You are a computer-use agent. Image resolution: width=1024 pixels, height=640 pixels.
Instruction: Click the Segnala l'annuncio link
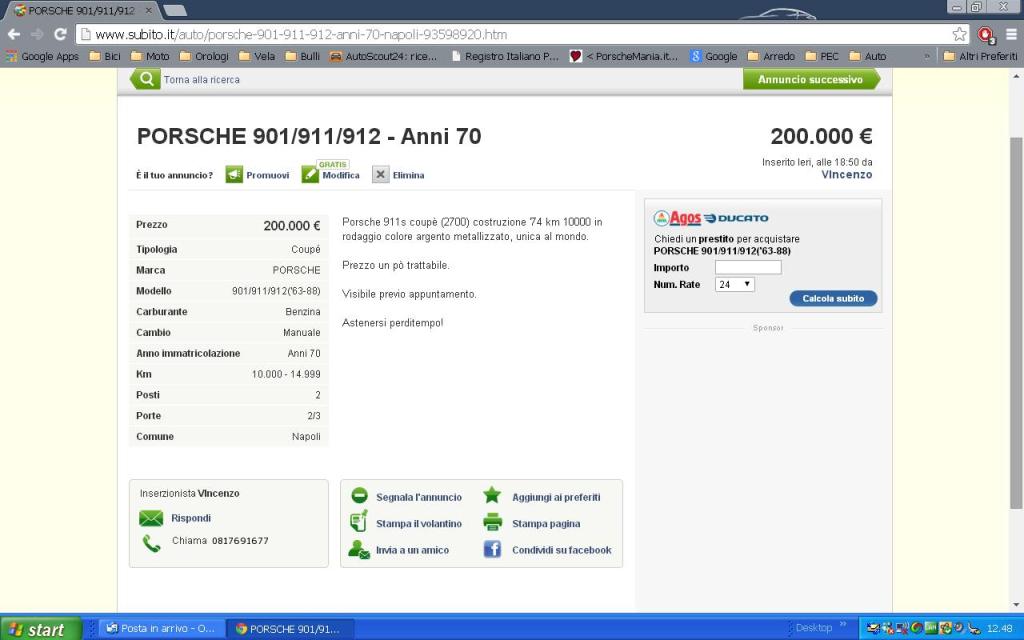click(419, 497)
